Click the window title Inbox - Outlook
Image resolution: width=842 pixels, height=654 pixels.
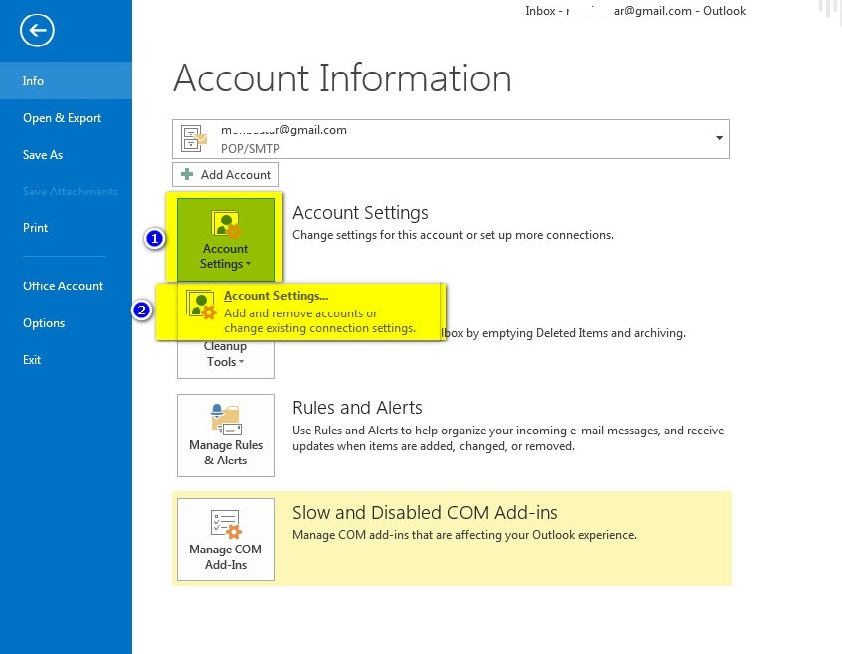tap(636, 11)
